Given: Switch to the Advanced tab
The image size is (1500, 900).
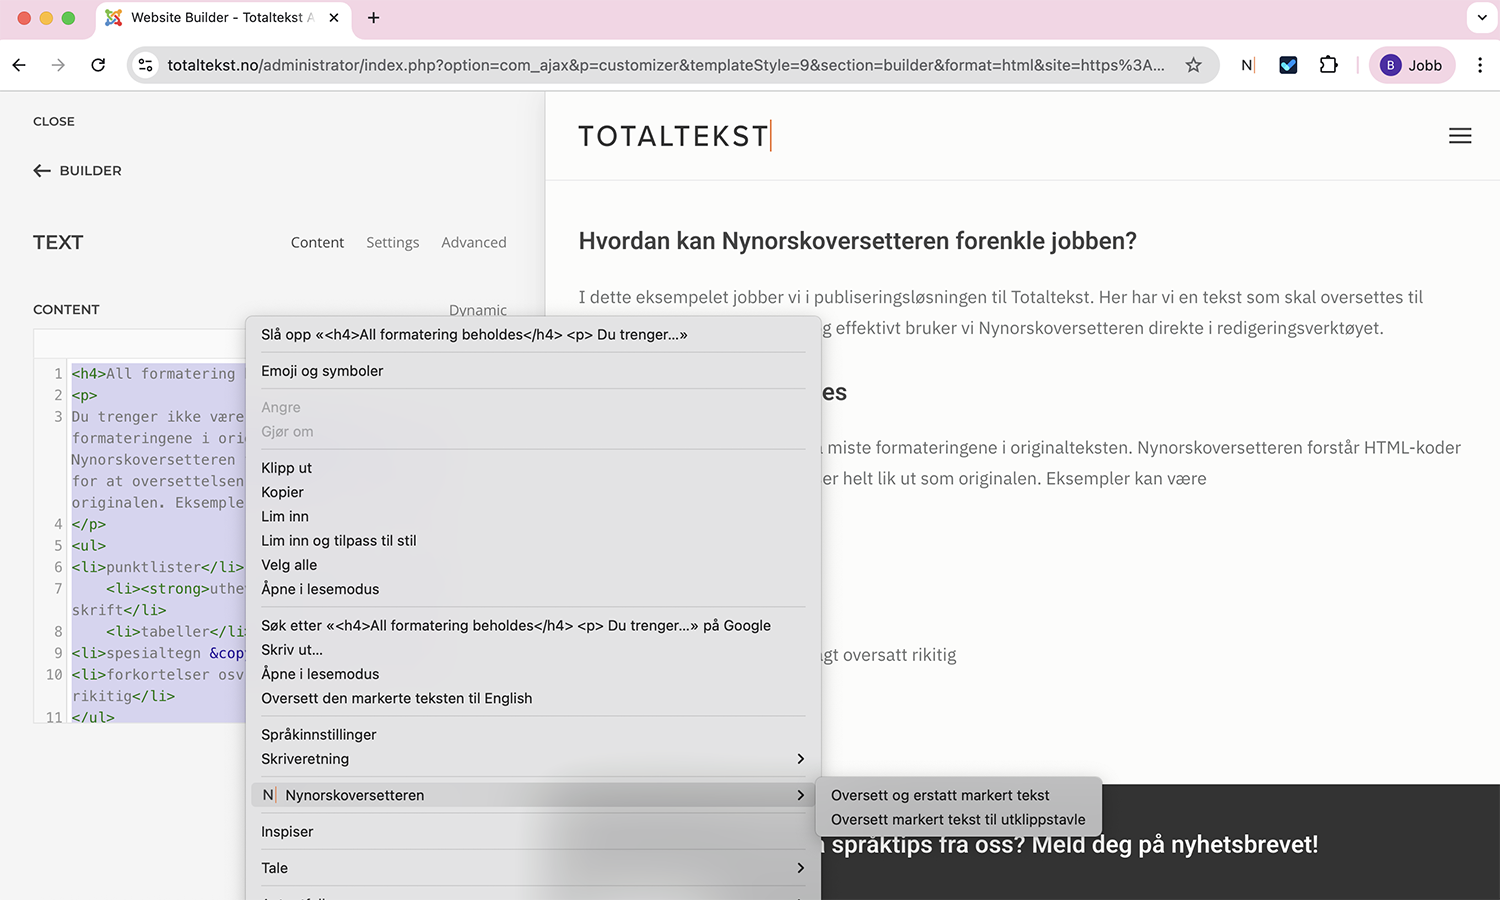Looking at the screenshot, I should [x=473, y=242].
